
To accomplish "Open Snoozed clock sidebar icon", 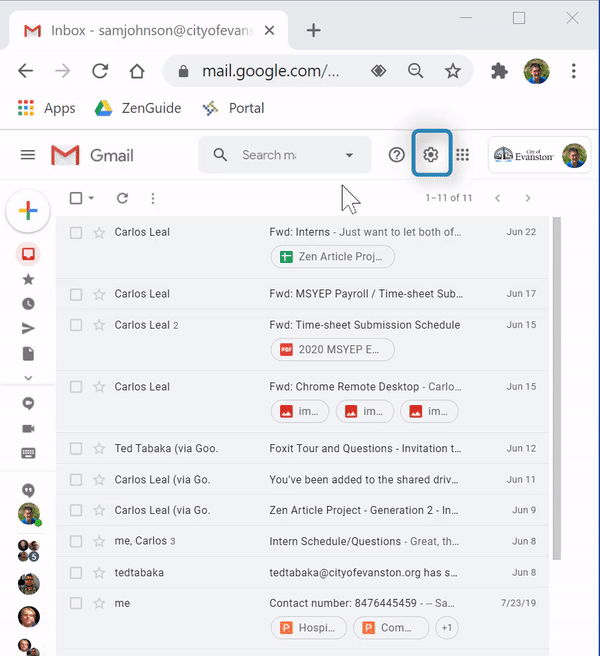I will (28, 304).
